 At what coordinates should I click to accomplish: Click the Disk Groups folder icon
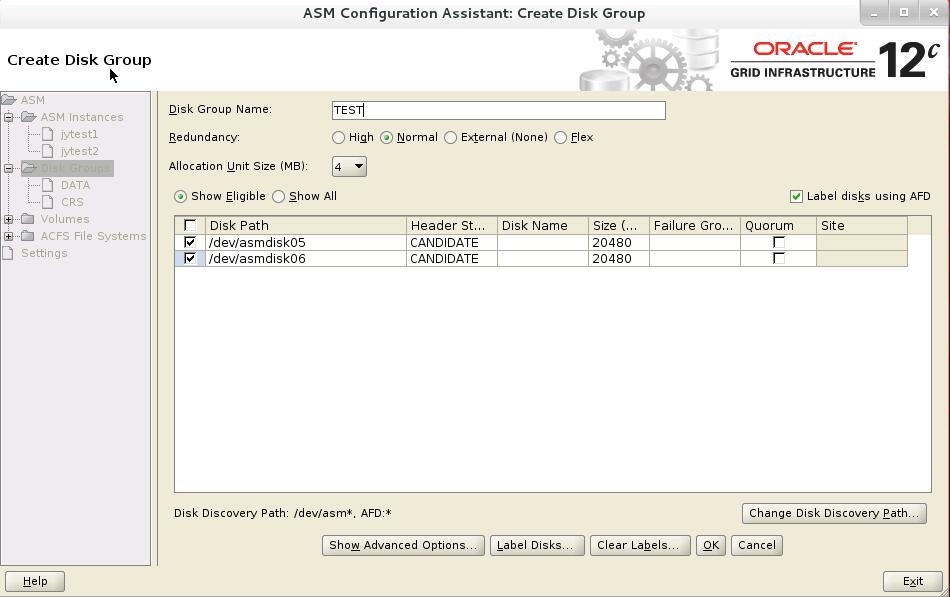coord(28,168)
